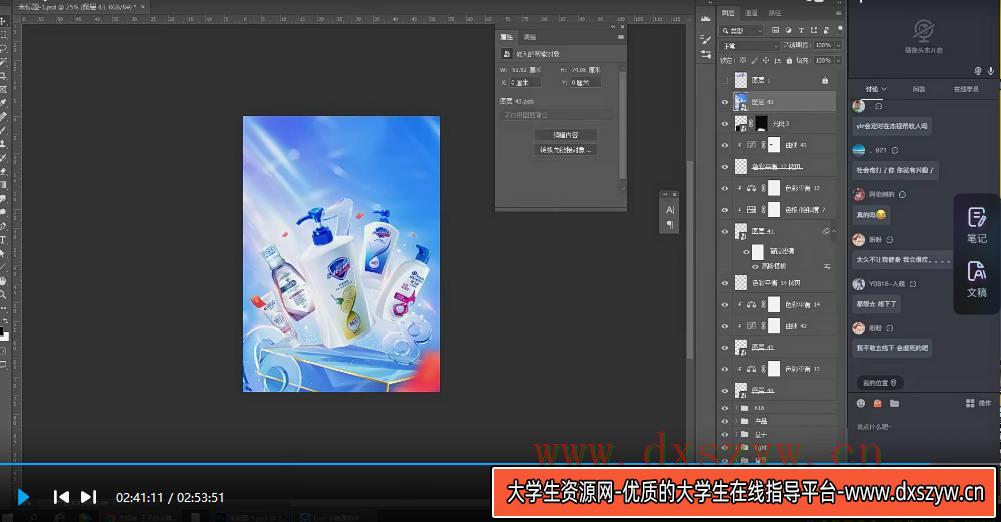Filter layers by smart object icon
This screenshot has width=1001, height=522.
(x=826, y=30)
